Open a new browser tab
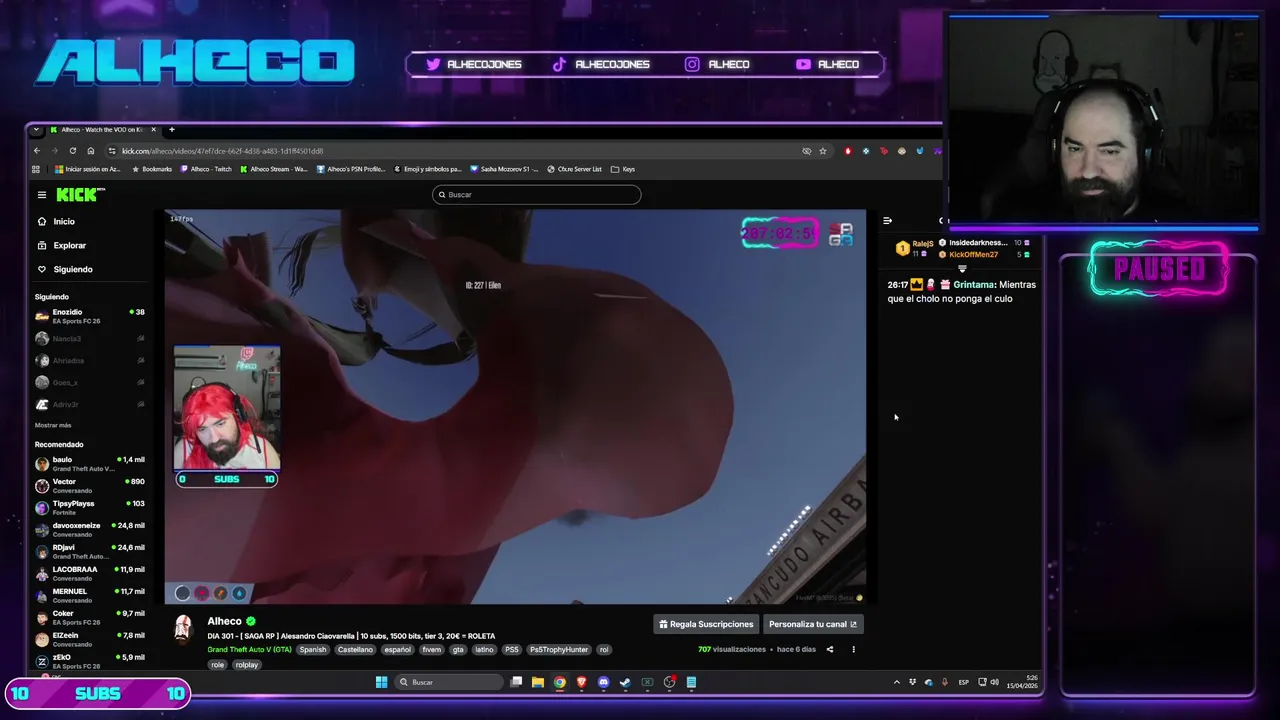Image resolution: width=1280 pixels, height=720 pixels. click(171, 129)
